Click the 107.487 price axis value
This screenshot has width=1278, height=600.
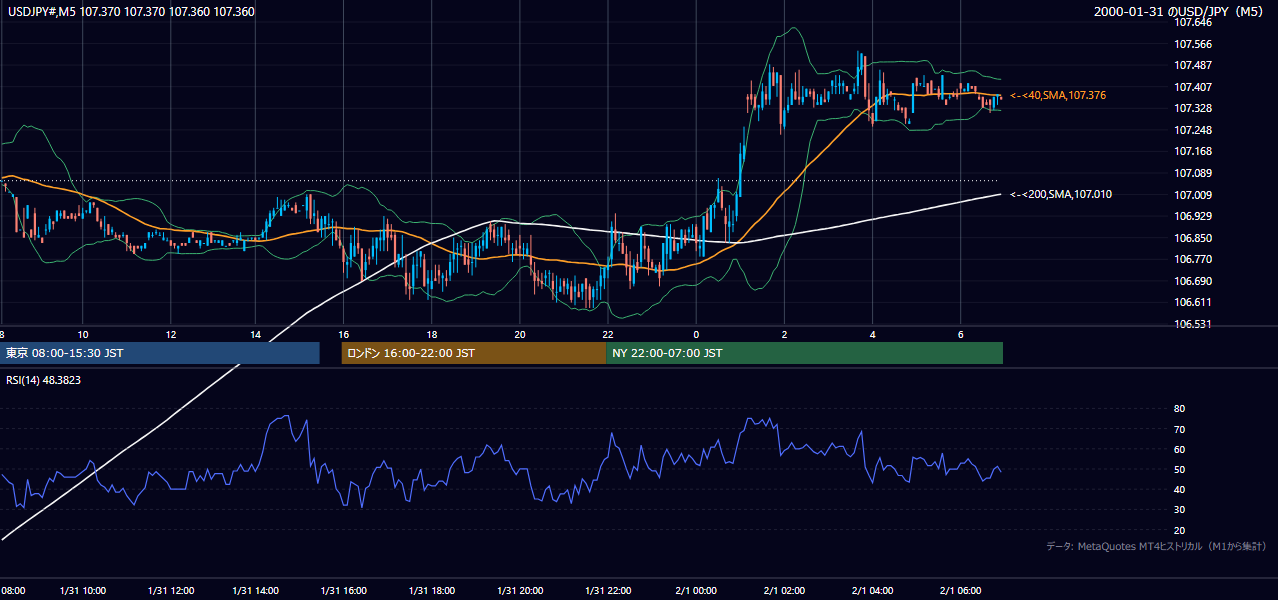(x=1192, y=65)
